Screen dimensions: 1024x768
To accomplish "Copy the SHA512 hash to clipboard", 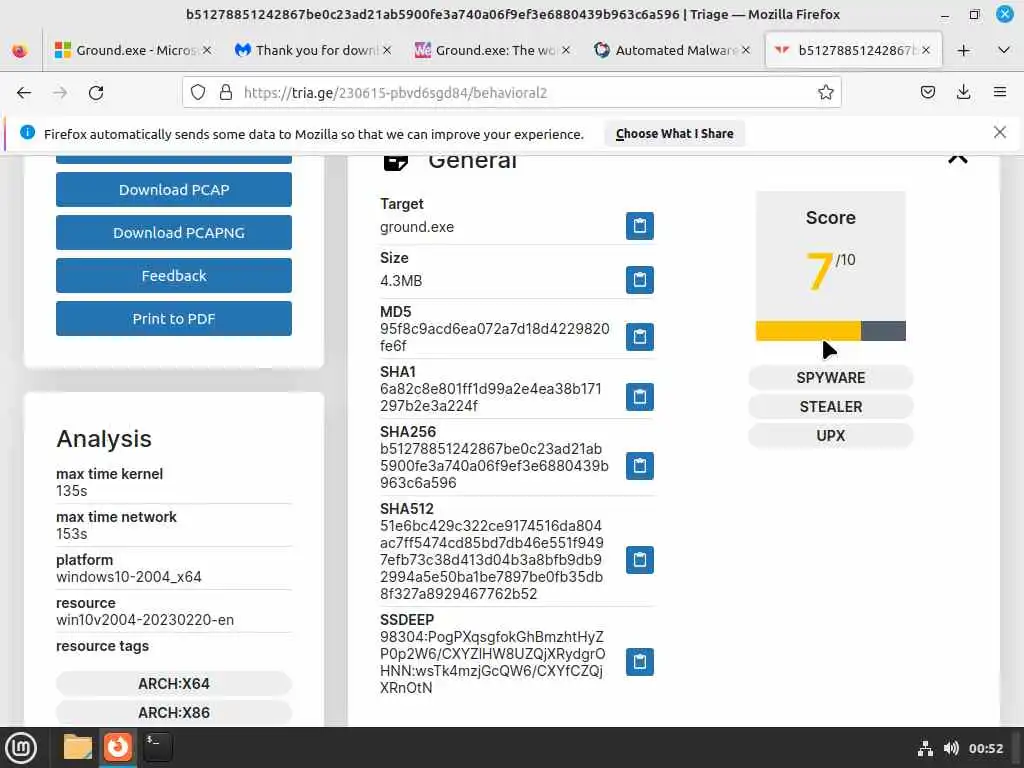I will pyautogui.click(x=639, y=560).
